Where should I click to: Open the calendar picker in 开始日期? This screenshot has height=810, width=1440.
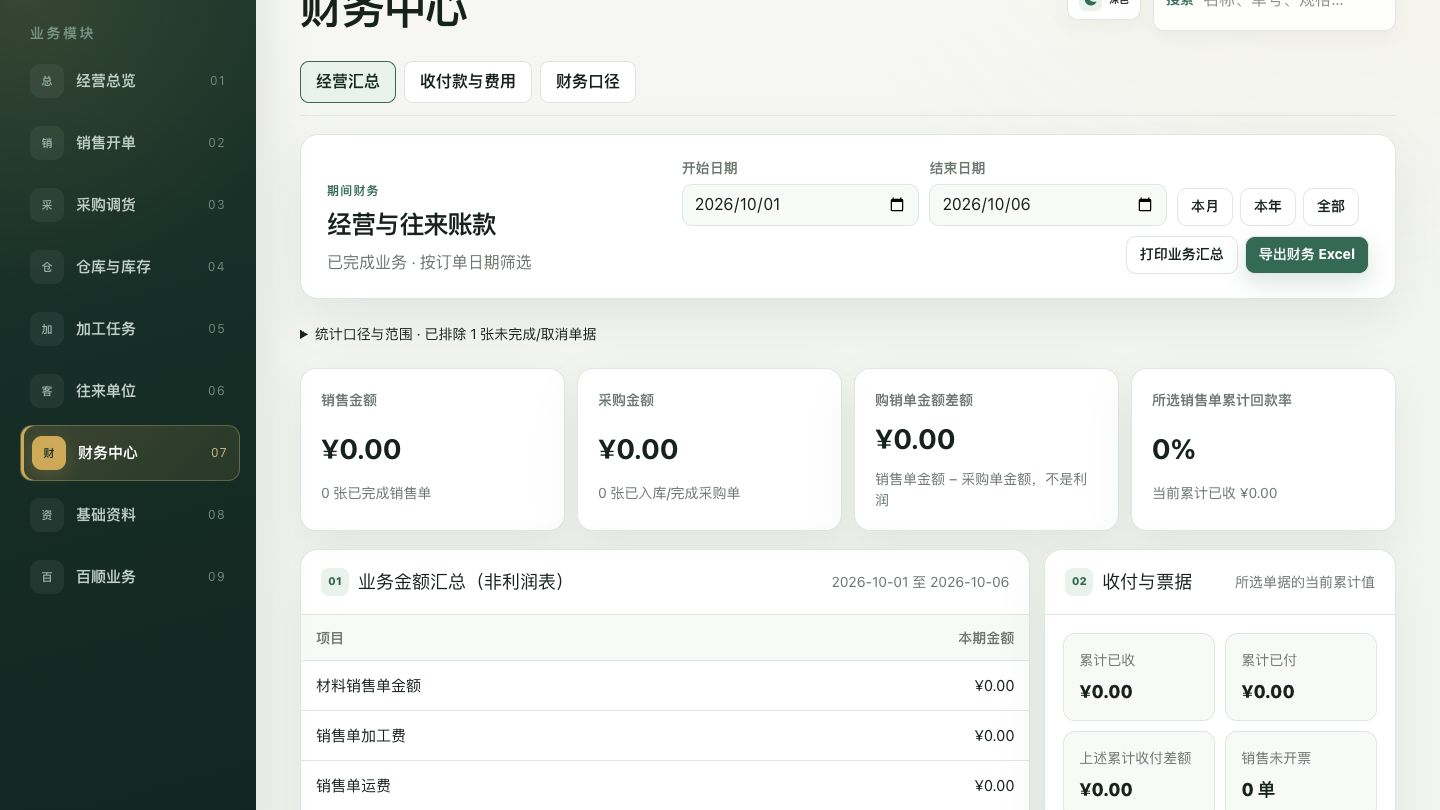pos(897,205)
